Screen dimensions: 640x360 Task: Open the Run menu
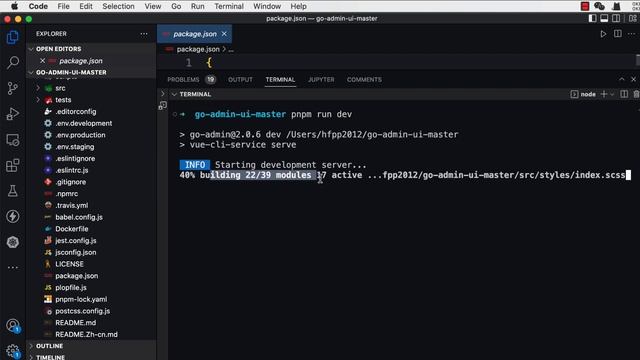point(198,6)
